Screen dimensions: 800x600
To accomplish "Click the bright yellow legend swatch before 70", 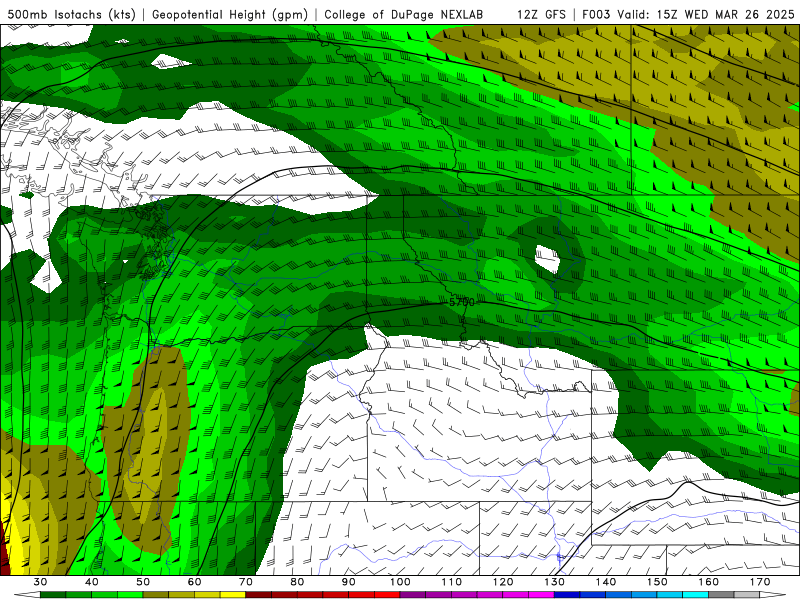I will click(233, 595).
